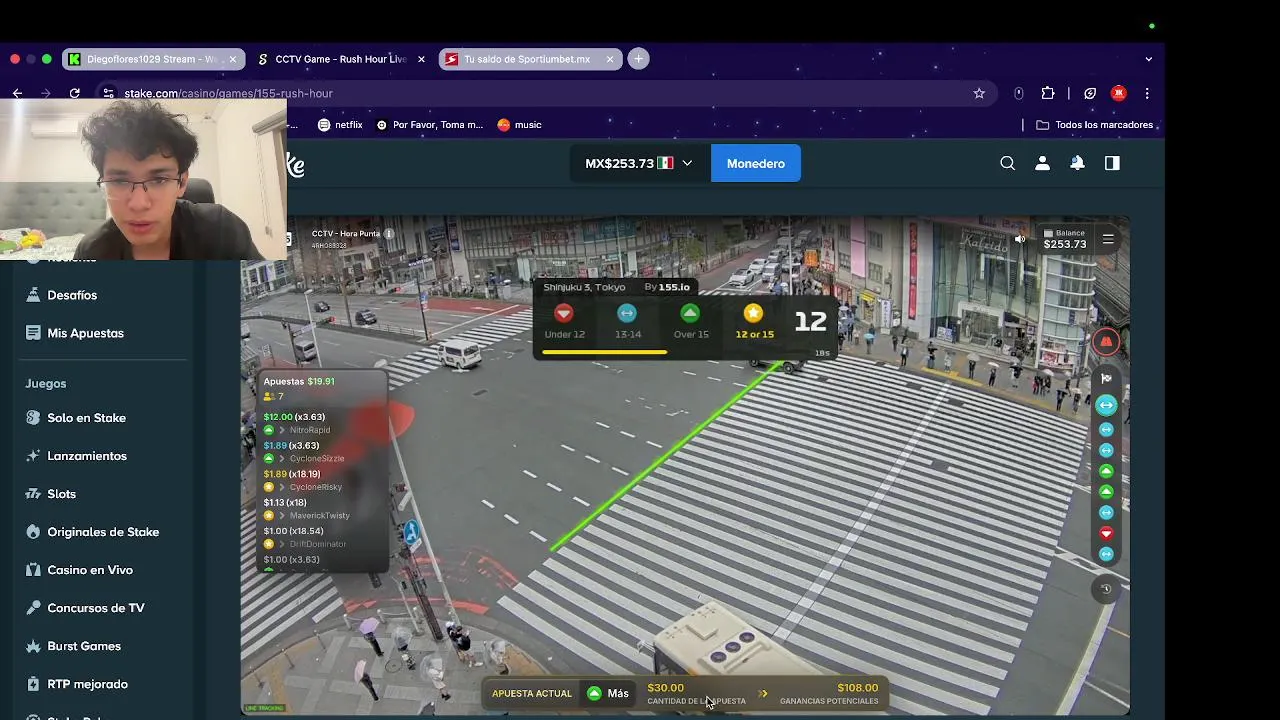Choose the 13-14 bet option
This screenshot has width=1280, height=720.
click(627, 322)
